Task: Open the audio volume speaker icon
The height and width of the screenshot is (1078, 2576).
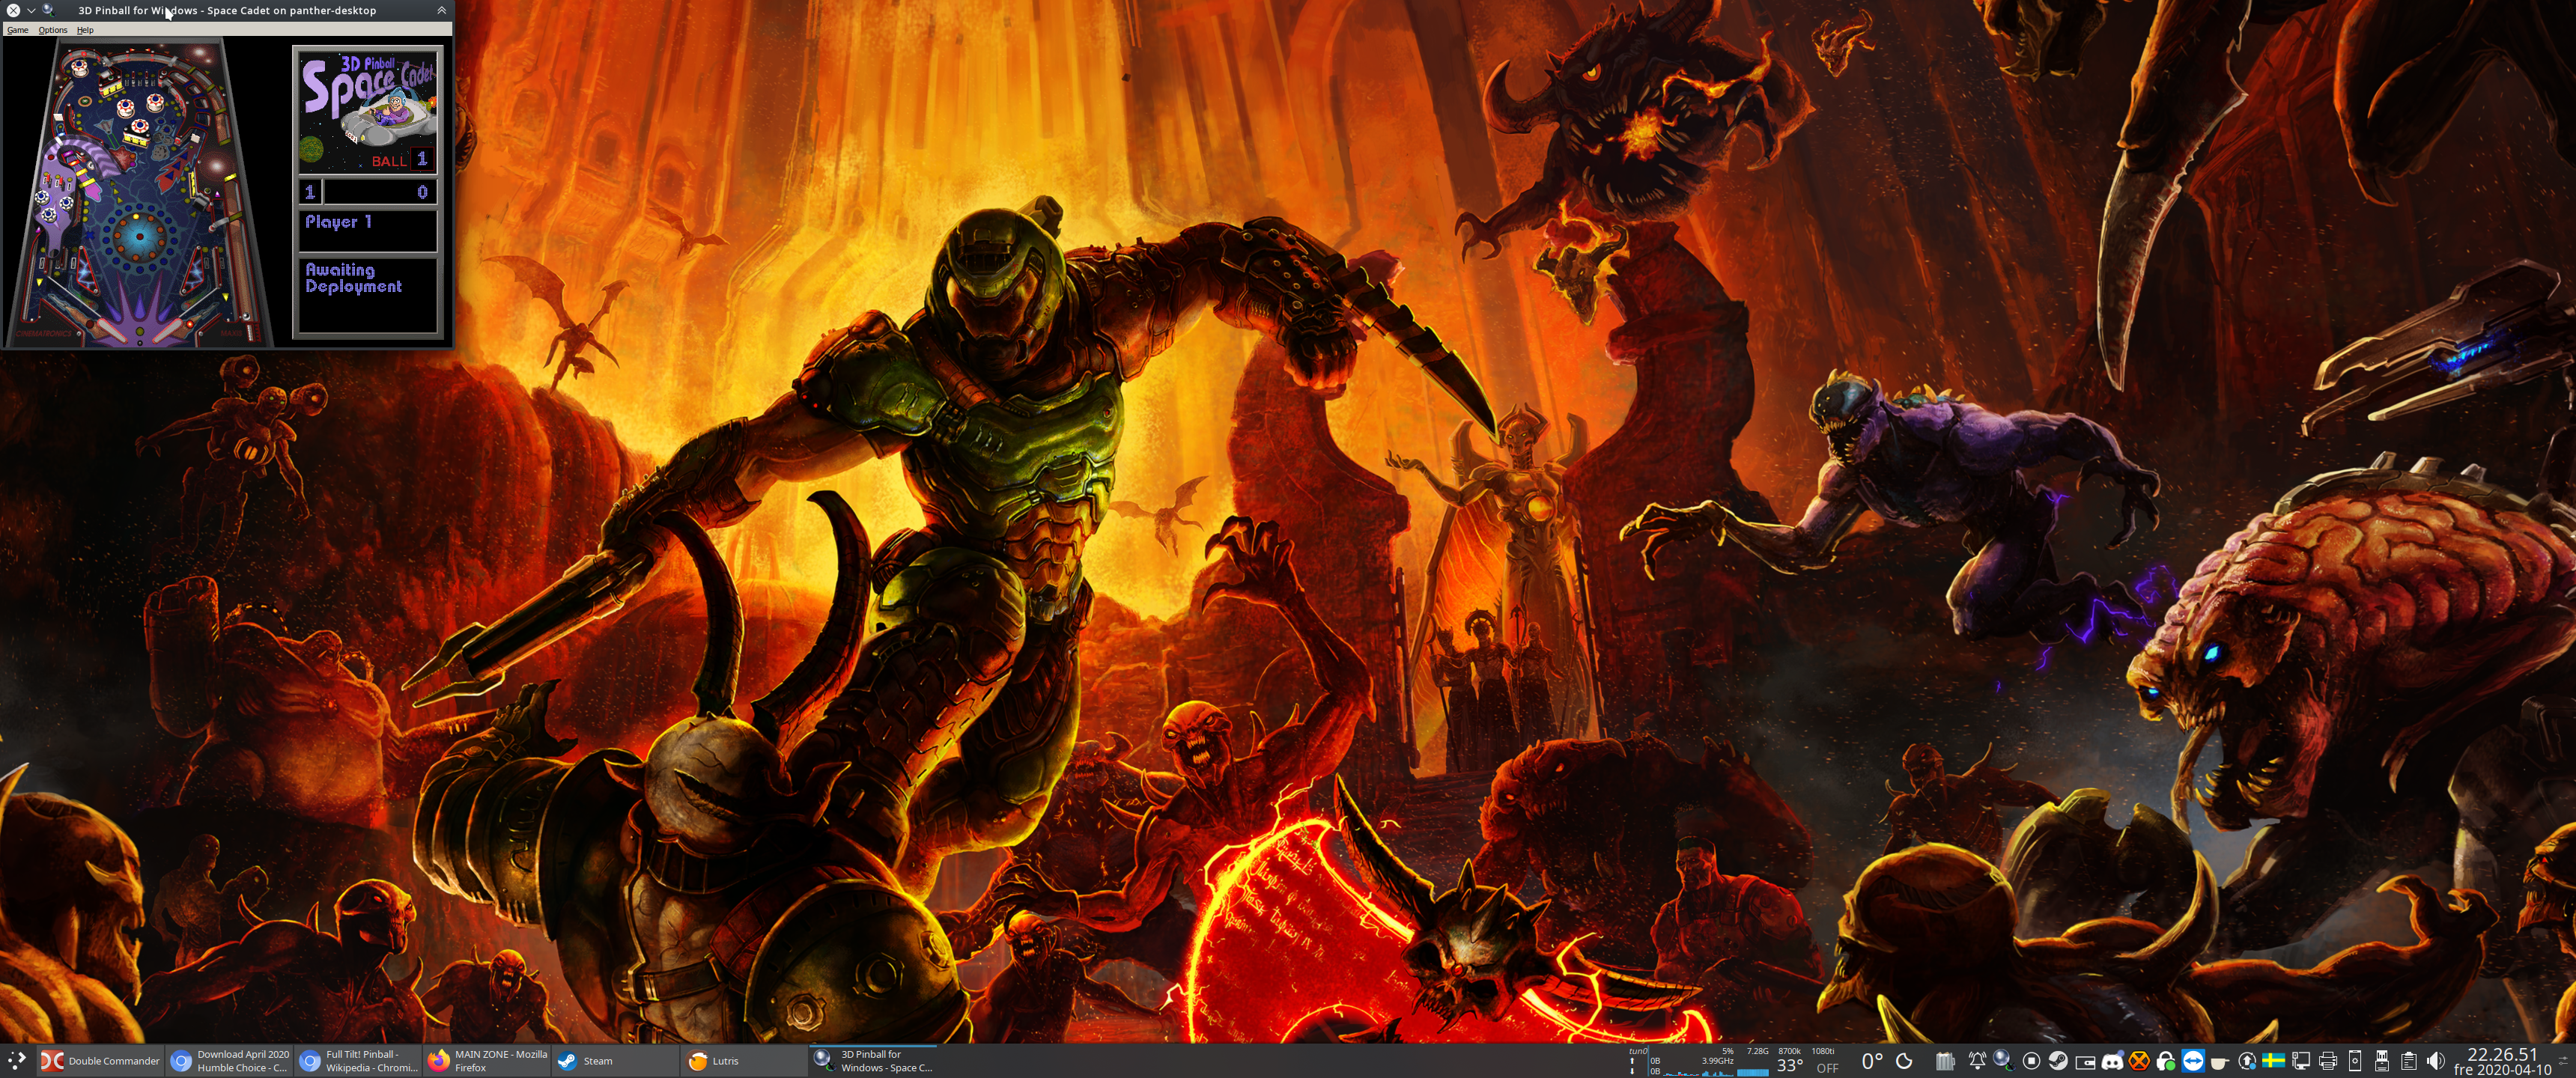Action: click(x=2435, y=1061)
